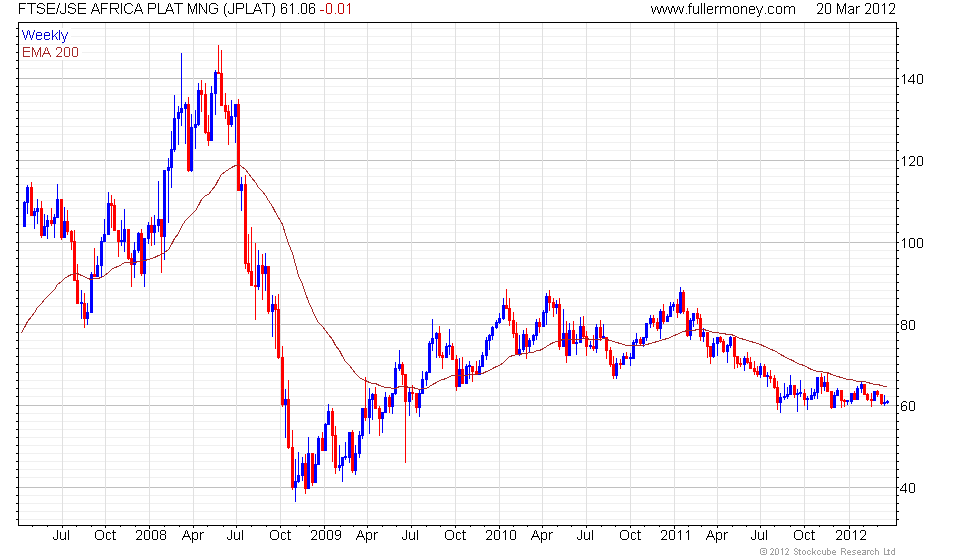Click the 100 price axis label
Viewport: 980px width, 560px height.
[x=911, y=243]
